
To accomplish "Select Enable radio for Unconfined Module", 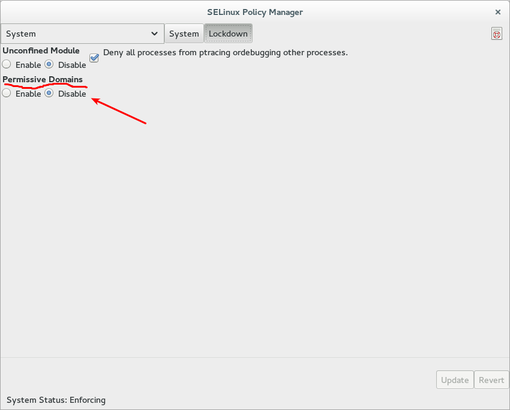I will (x=6, y=64).
